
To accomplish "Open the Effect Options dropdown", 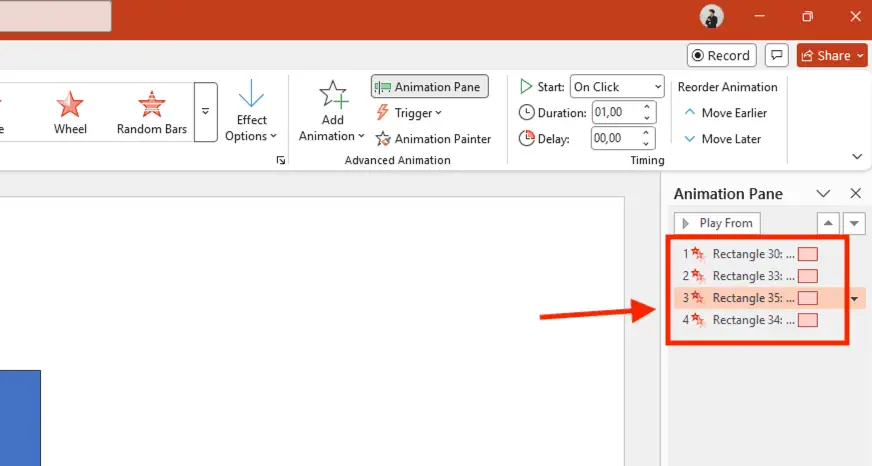I will [251, 111].
